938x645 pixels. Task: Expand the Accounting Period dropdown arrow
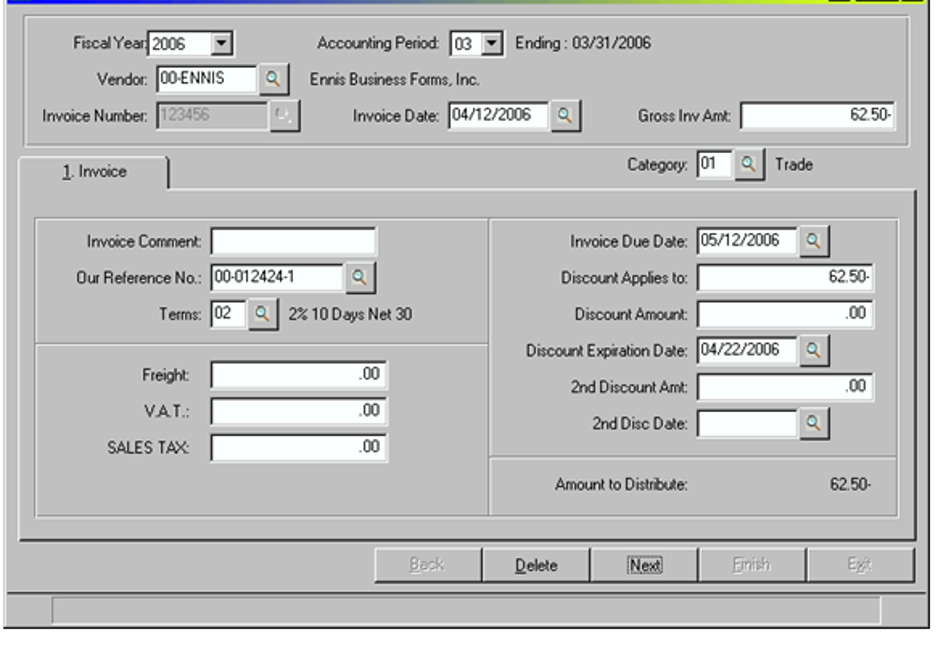(x=492, y=44)
